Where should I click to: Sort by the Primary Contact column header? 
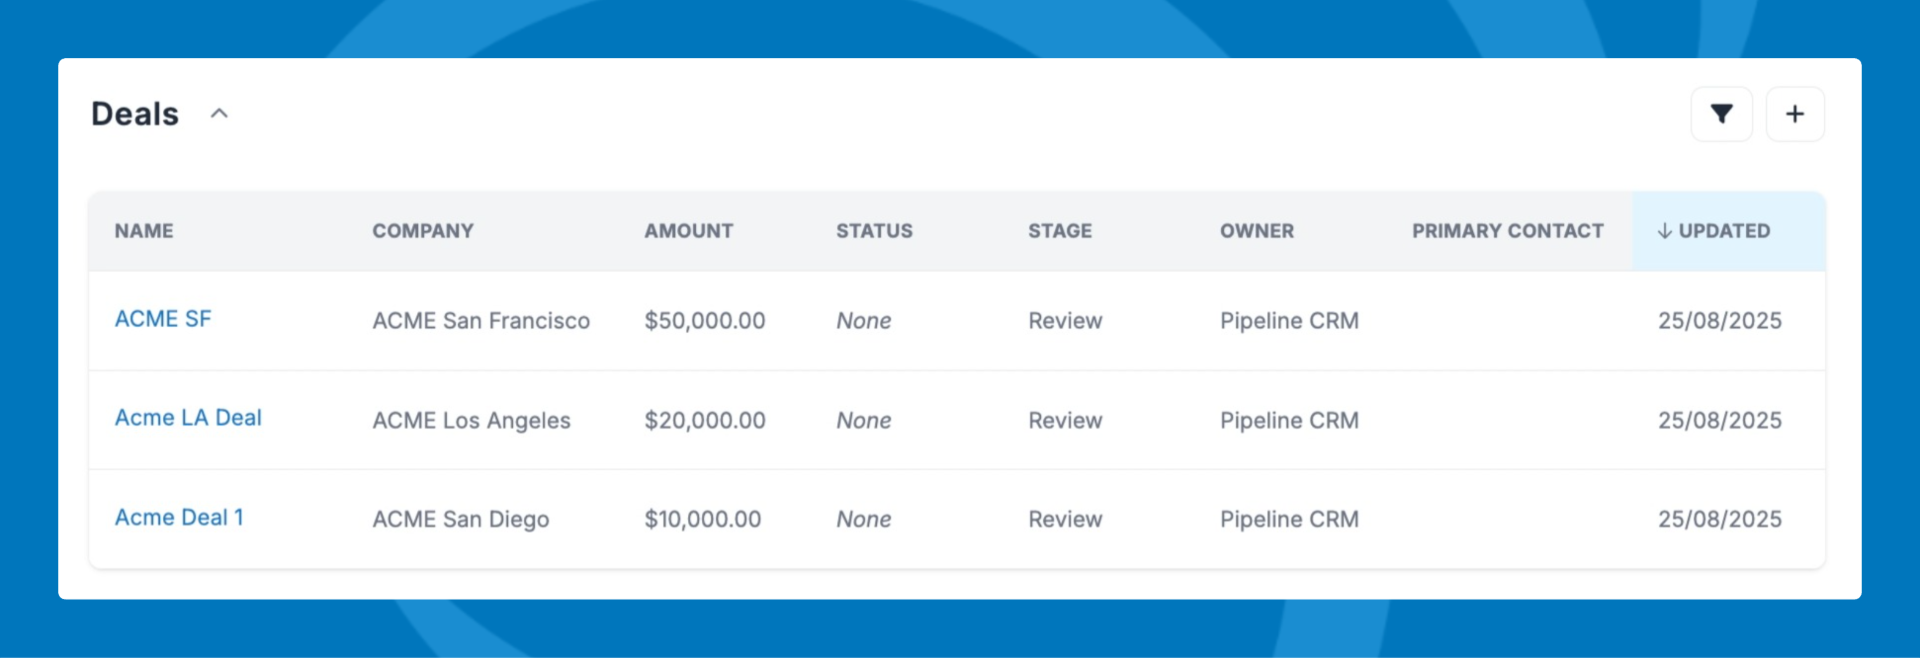[1508, 231]
